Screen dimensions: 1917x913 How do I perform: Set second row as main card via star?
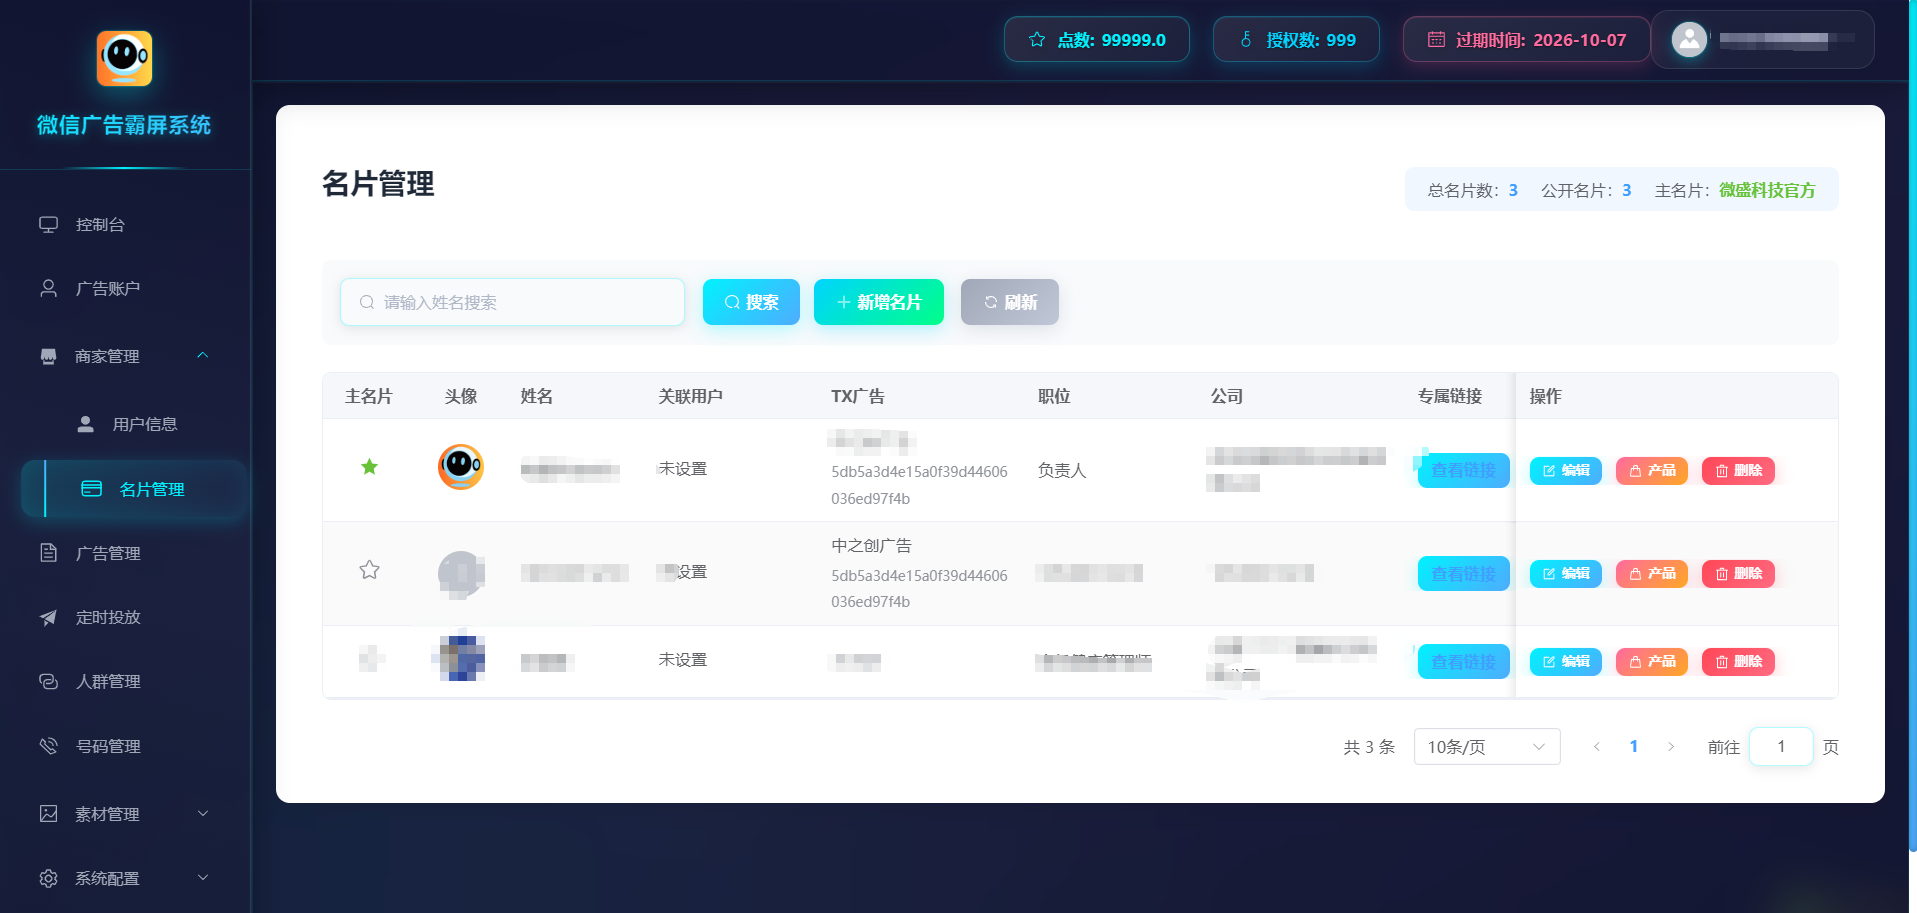[x=369, y=570]
